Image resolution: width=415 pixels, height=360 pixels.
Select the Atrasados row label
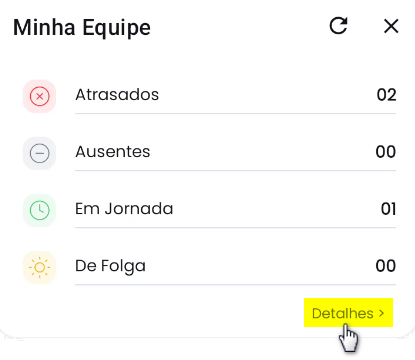pyautogui.click(x=117, y=95)
